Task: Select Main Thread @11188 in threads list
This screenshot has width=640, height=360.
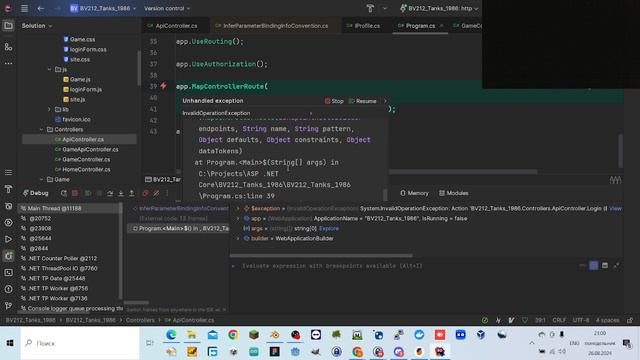Action: pyautogui.click(x=69, y=209)
